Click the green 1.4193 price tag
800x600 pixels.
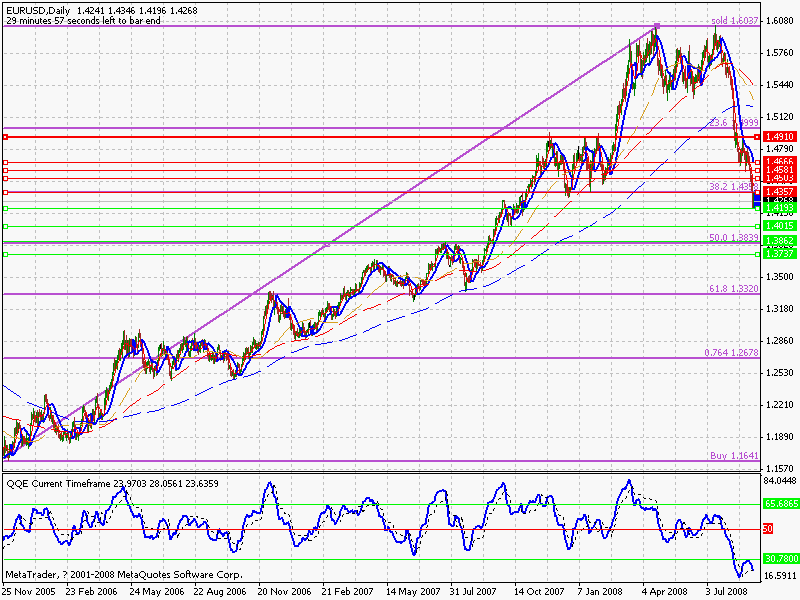pyautogui.click(x=779, y=208)
